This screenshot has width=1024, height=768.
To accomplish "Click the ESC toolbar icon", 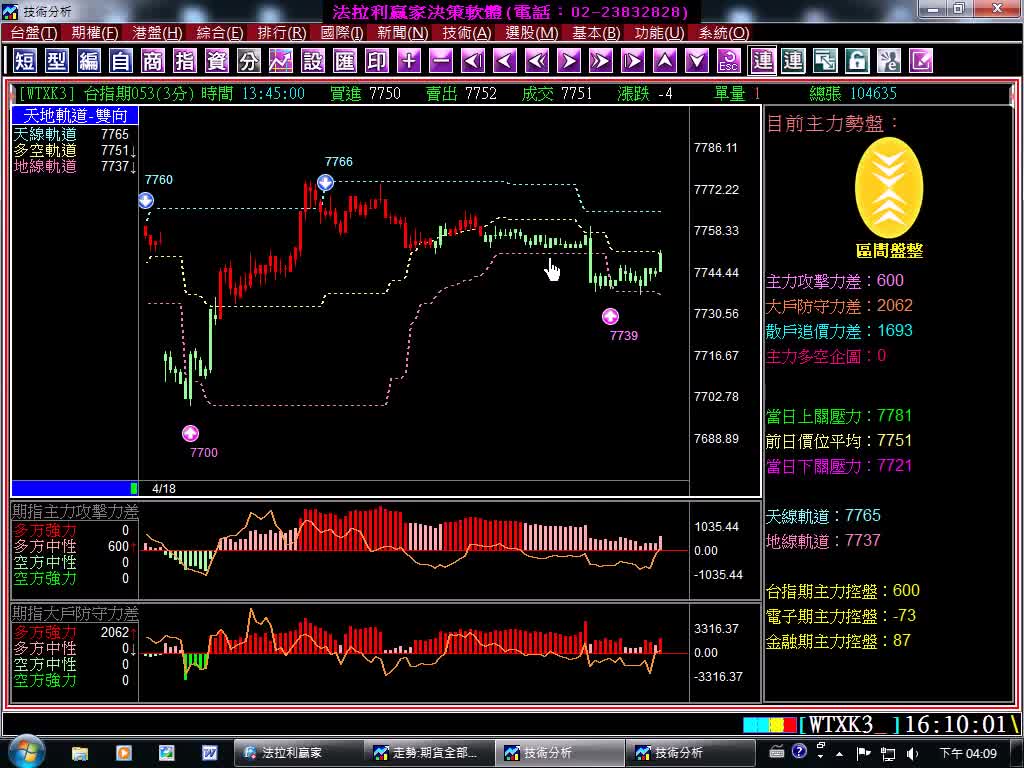I will pyautogui.click(x=729, y=61).
